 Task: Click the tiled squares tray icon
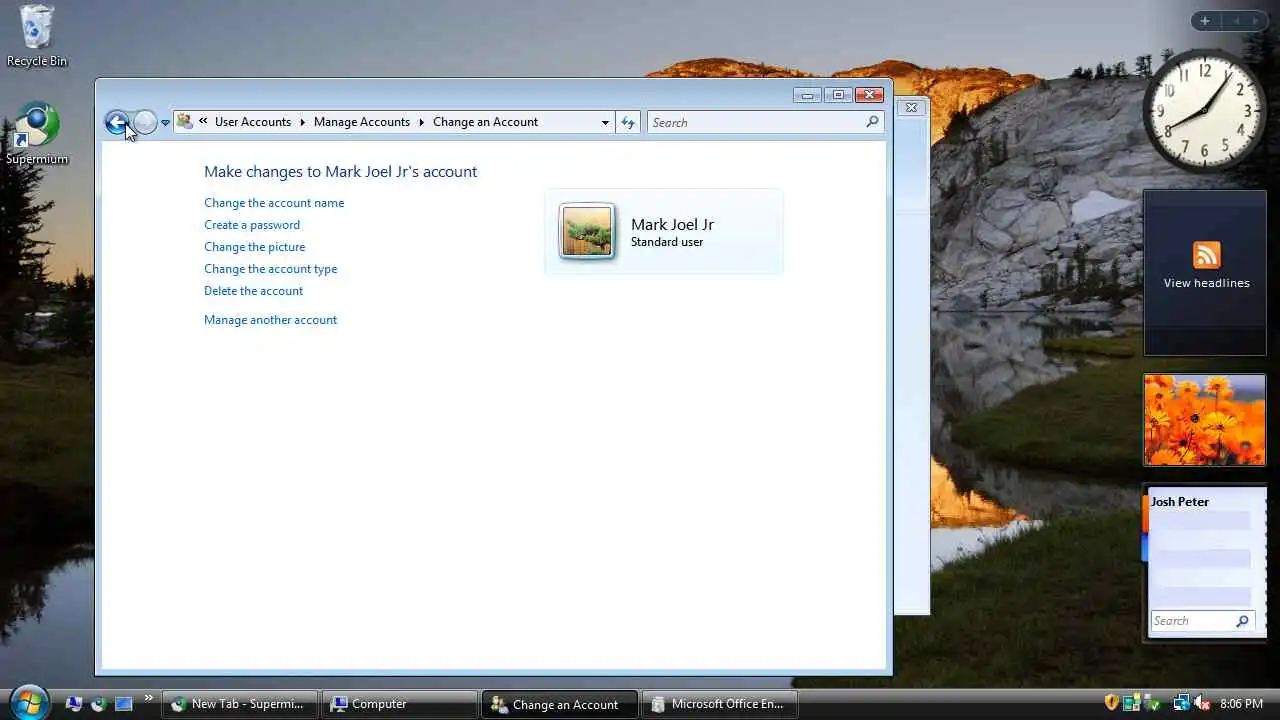[1132, 703]
